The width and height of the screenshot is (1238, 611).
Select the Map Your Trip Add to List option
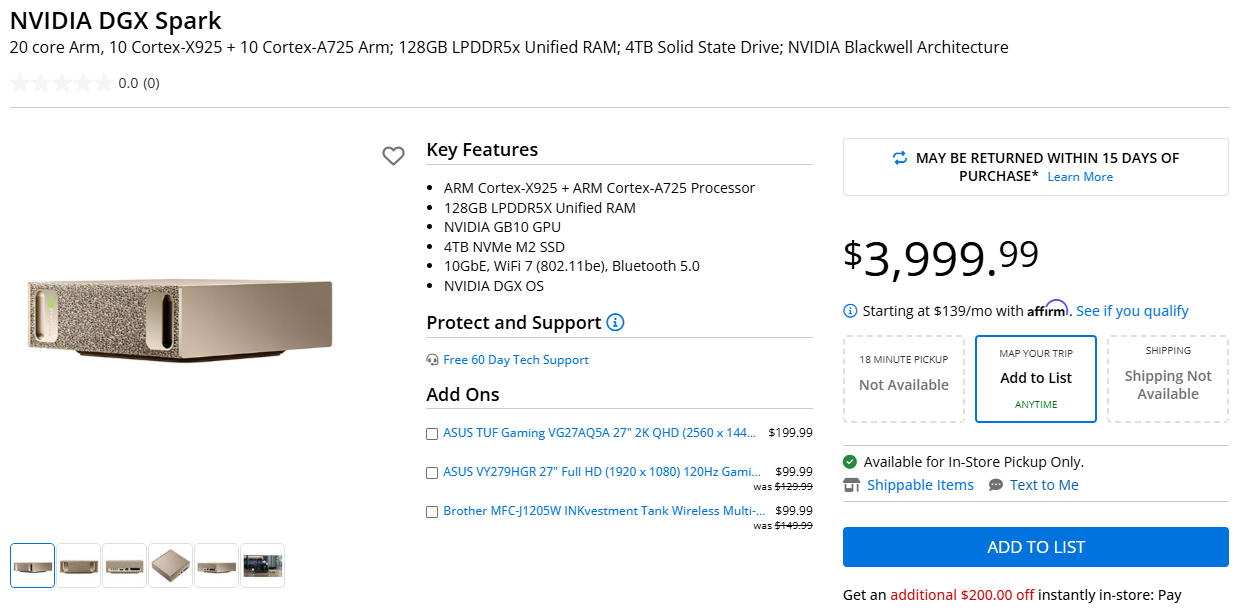point(1036,379)
